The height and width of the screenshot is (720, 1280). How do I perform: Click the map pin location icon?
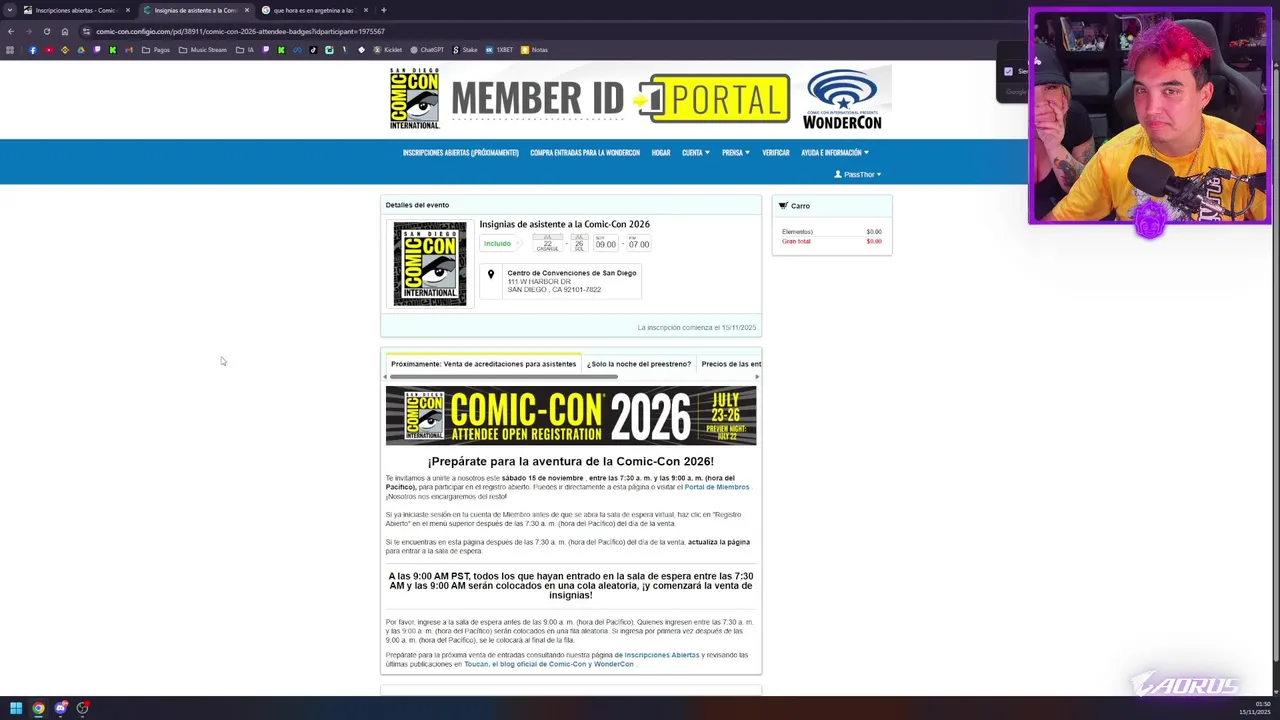tap(491, 274)
